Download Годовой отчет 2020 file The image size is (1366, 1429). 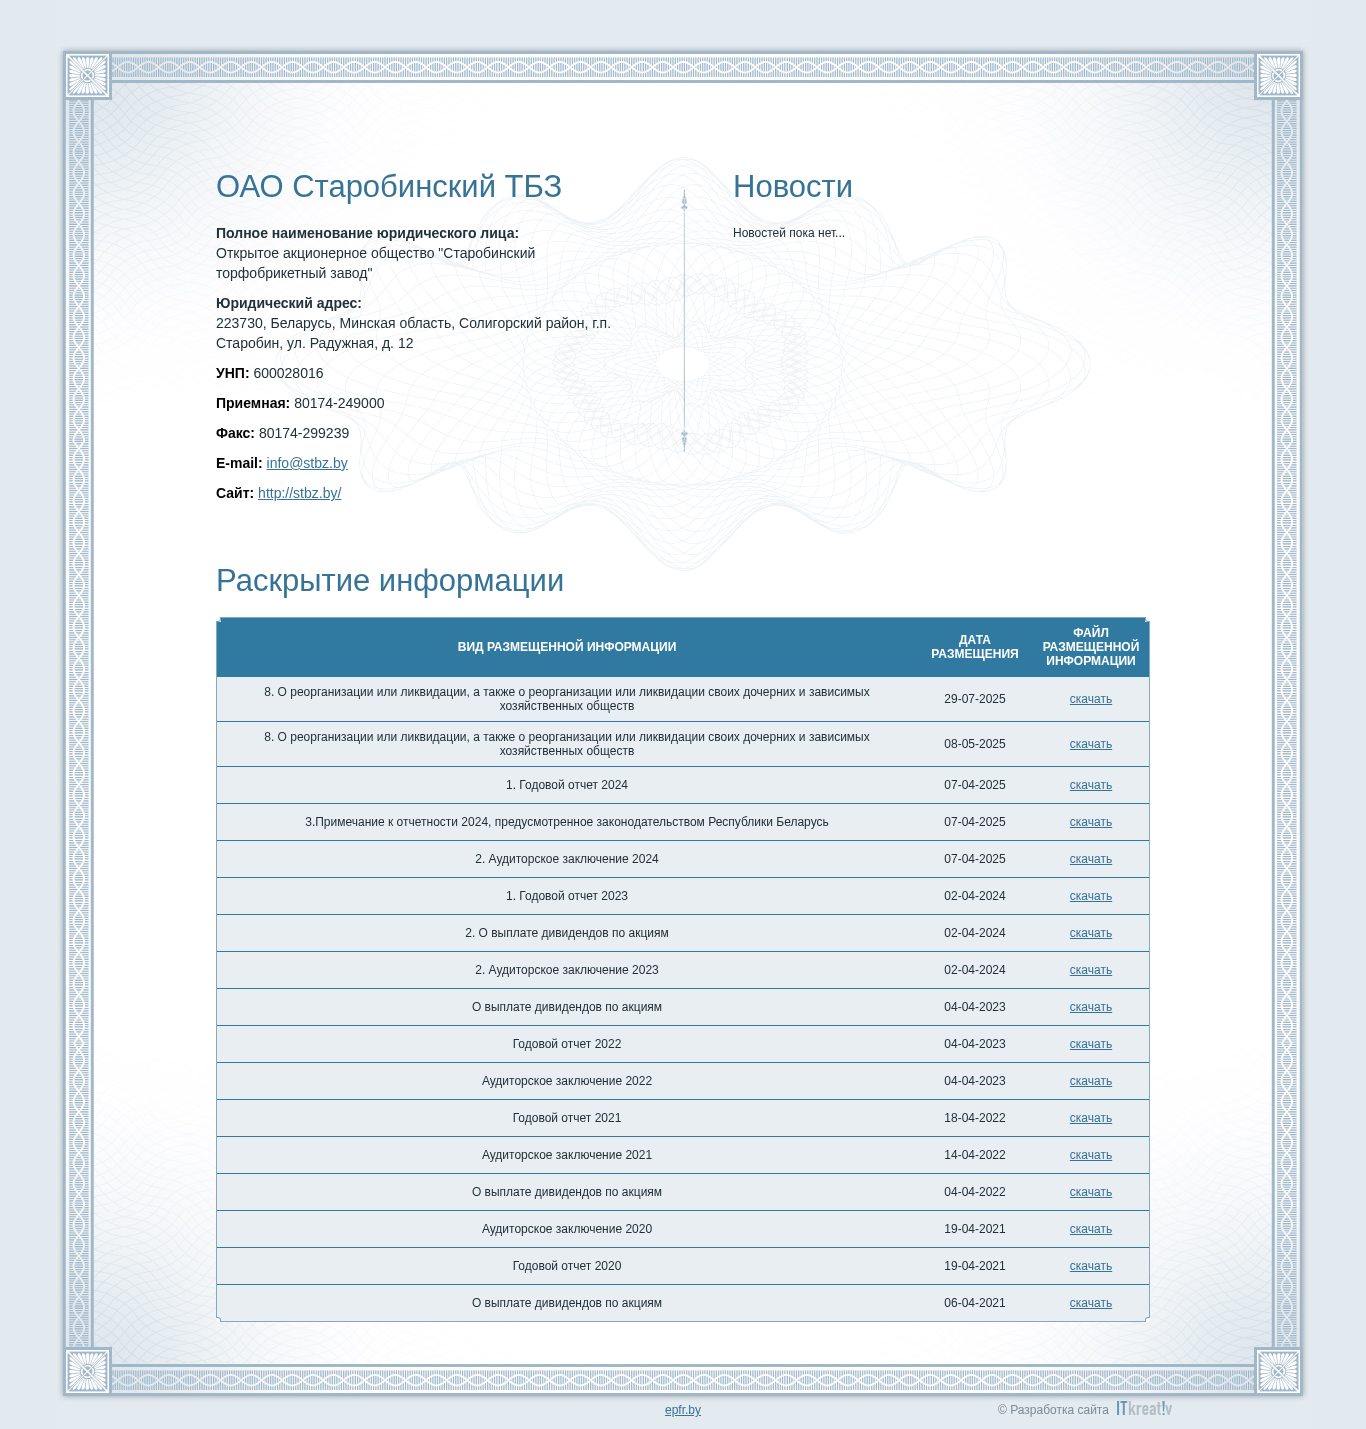(1090, 1266)
